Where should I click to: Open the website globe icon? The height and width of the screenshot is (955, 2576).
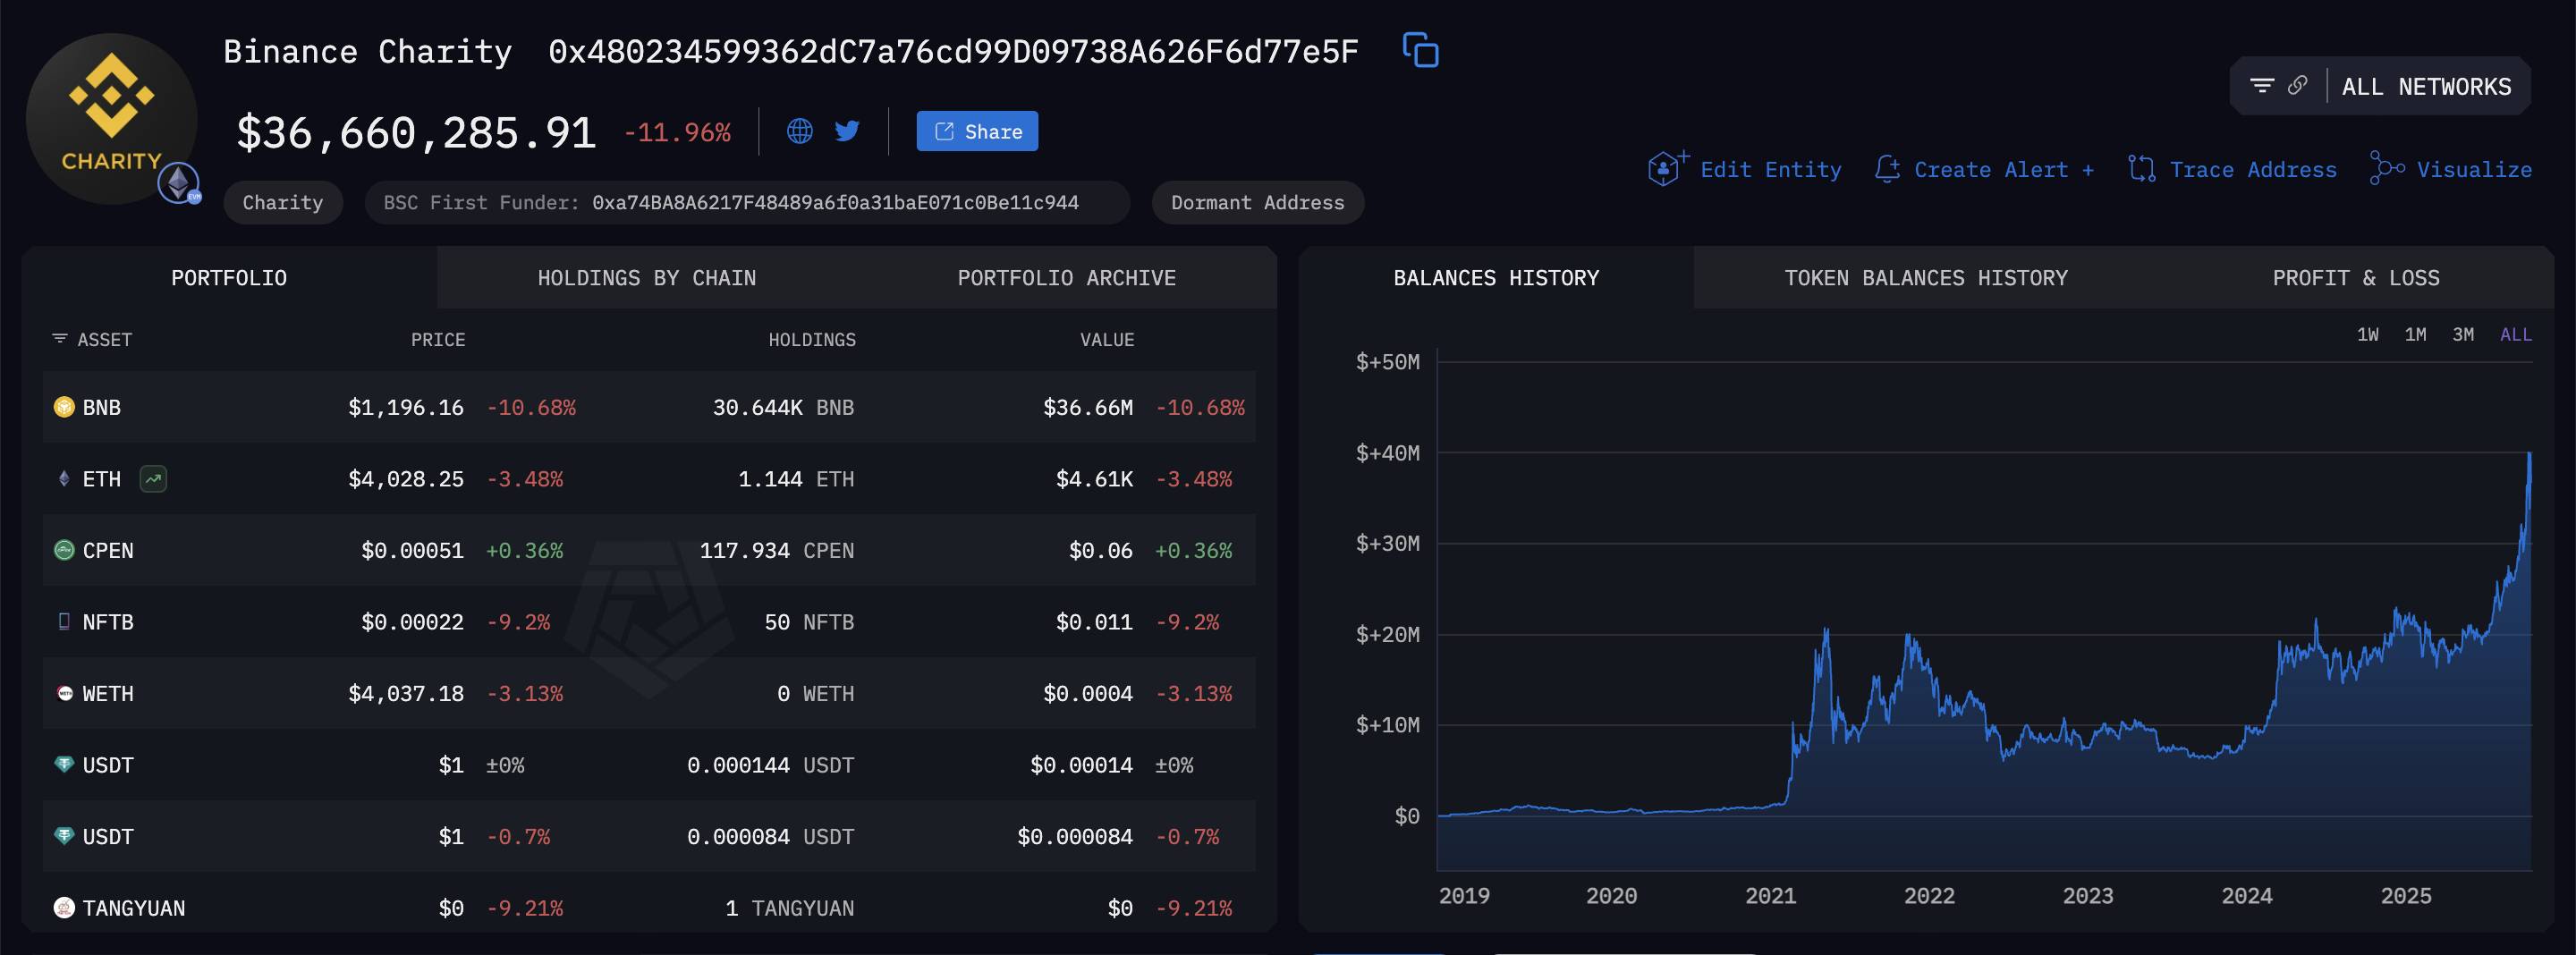tap(799, 131)
